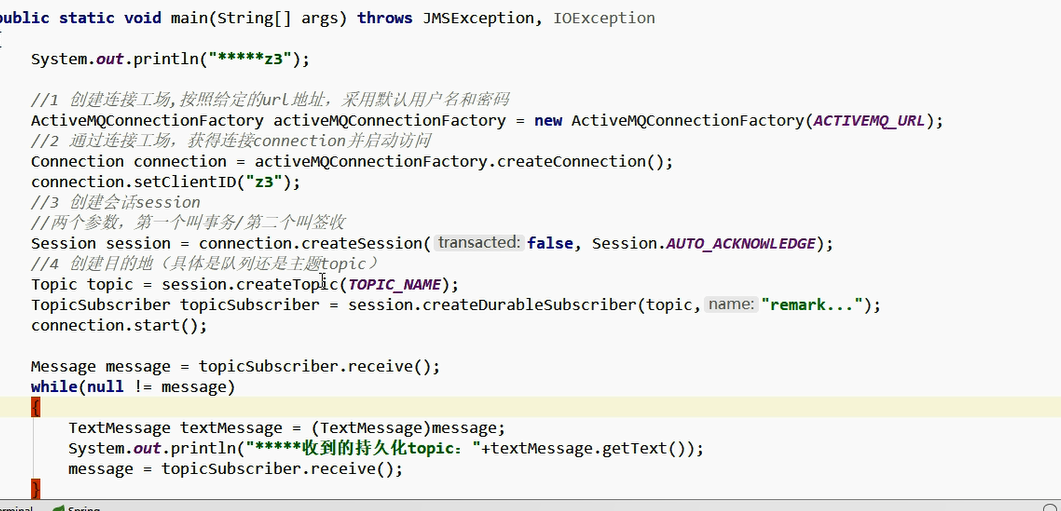Viewport: 1061px width, 511px height.
Task: Click the AUTO_ACKNOWLEDGE constant
Action: pyautogui.click(x=741, y=244)
